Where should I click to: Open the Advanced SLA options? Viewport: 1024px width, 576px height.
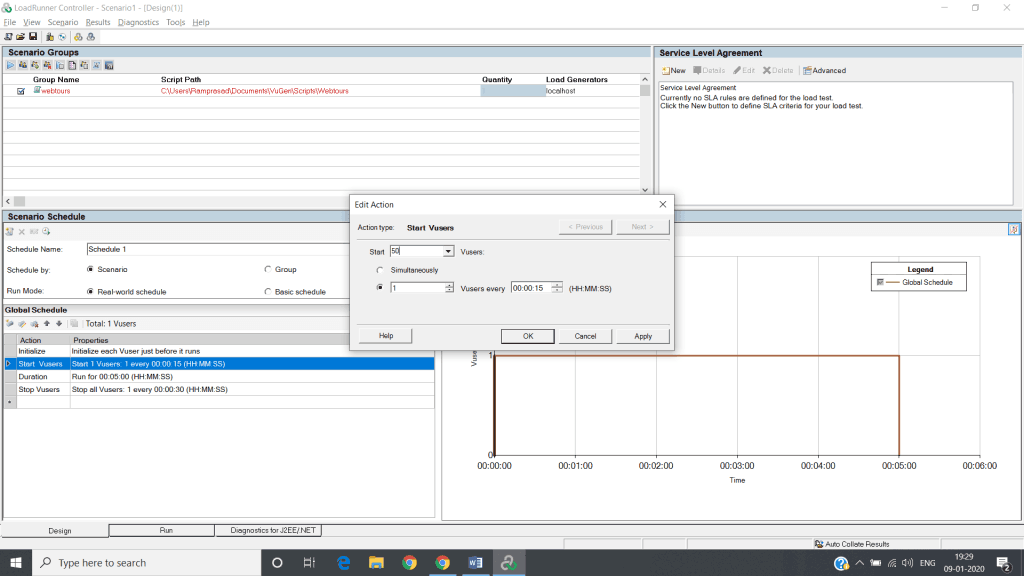[x=824, y=70]
